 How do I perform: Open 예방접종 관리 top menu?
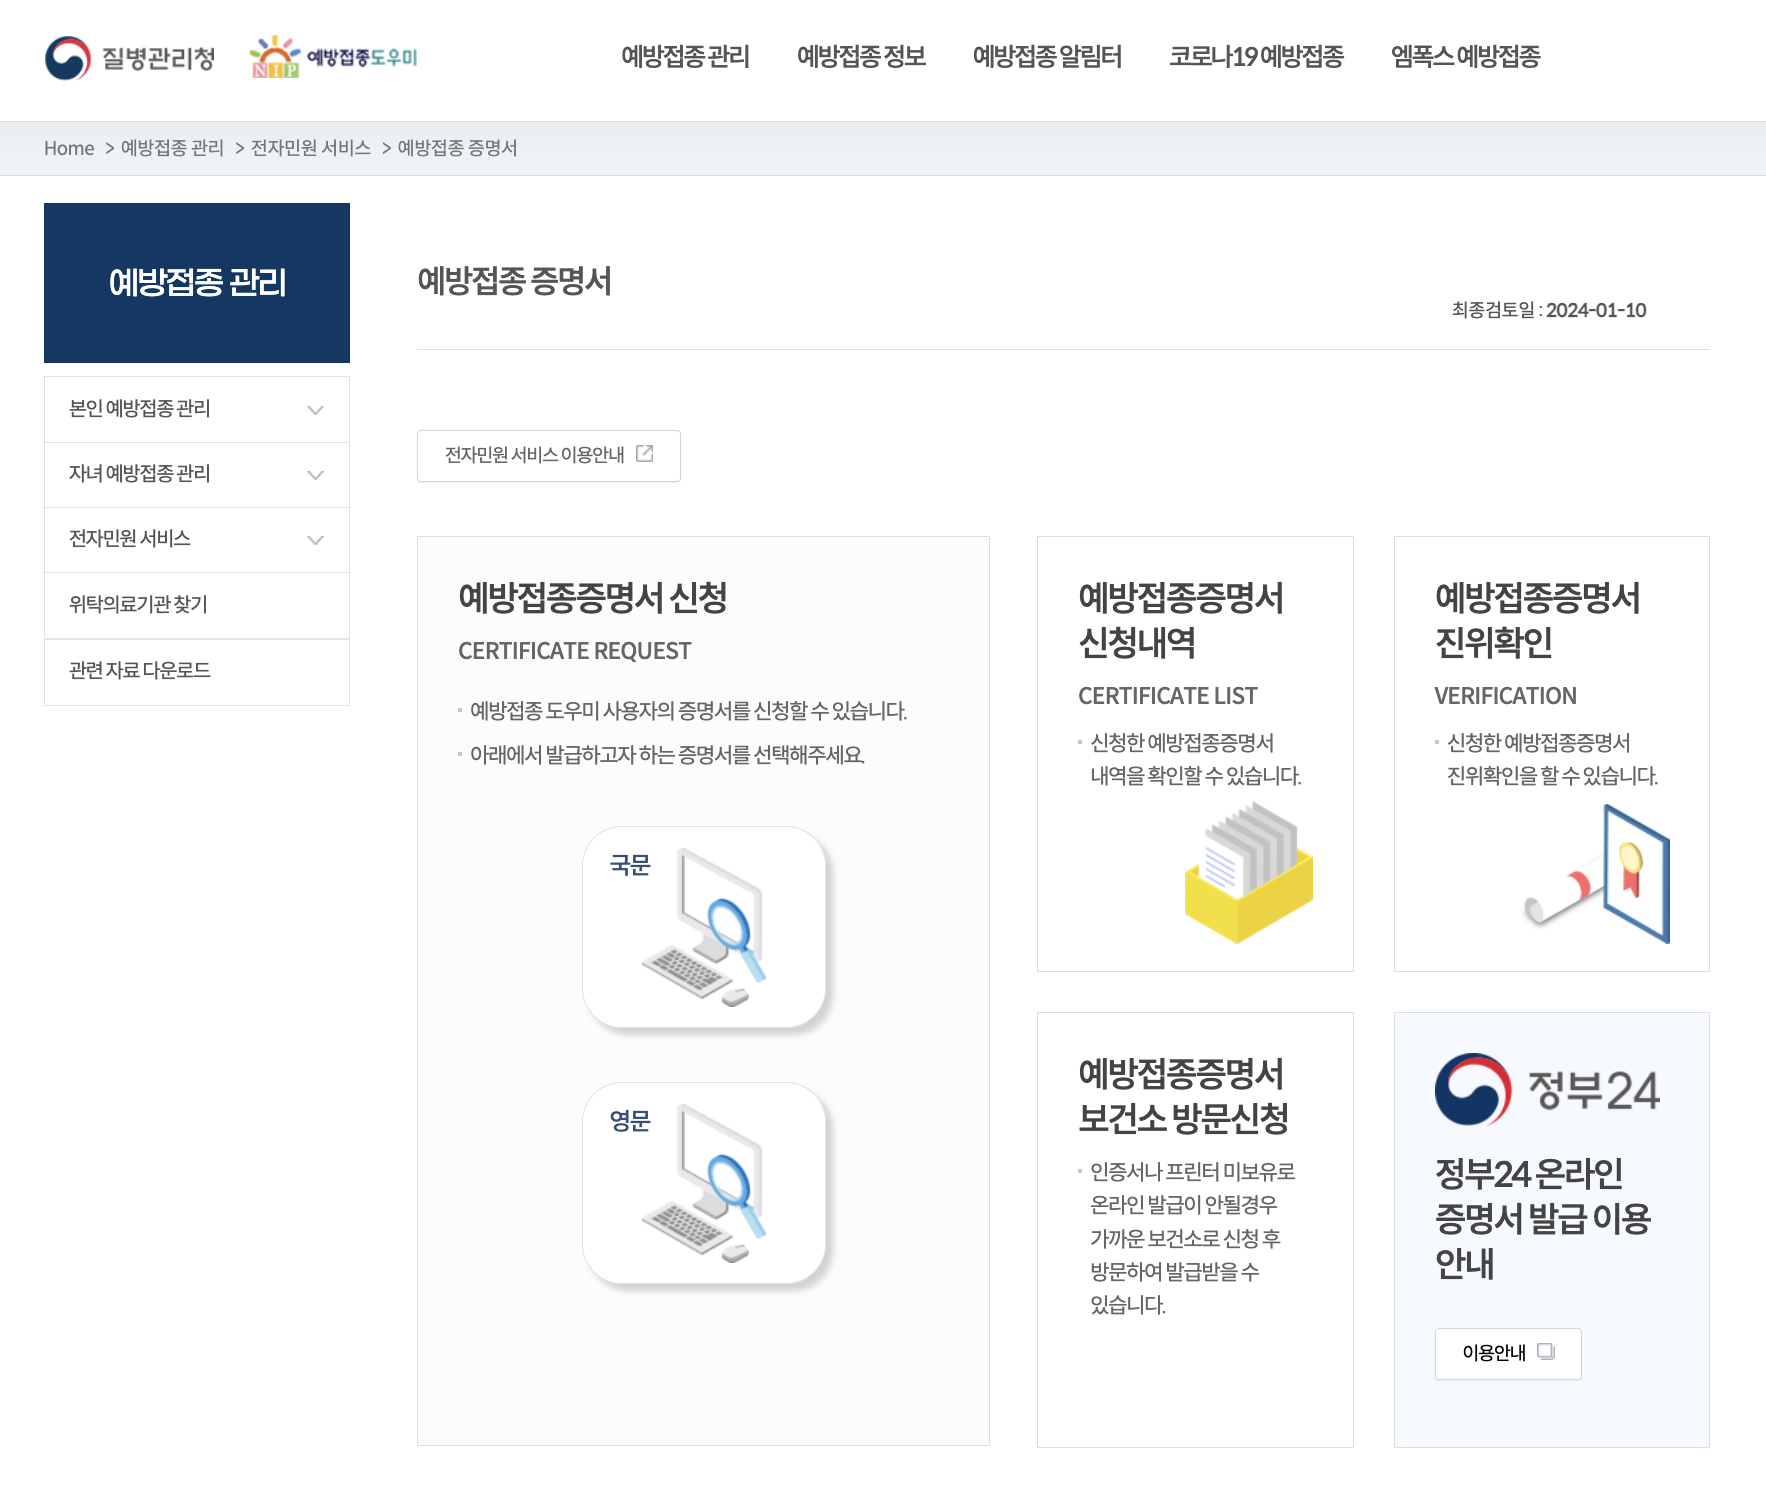pyautogui.click(x=685, y=57)
